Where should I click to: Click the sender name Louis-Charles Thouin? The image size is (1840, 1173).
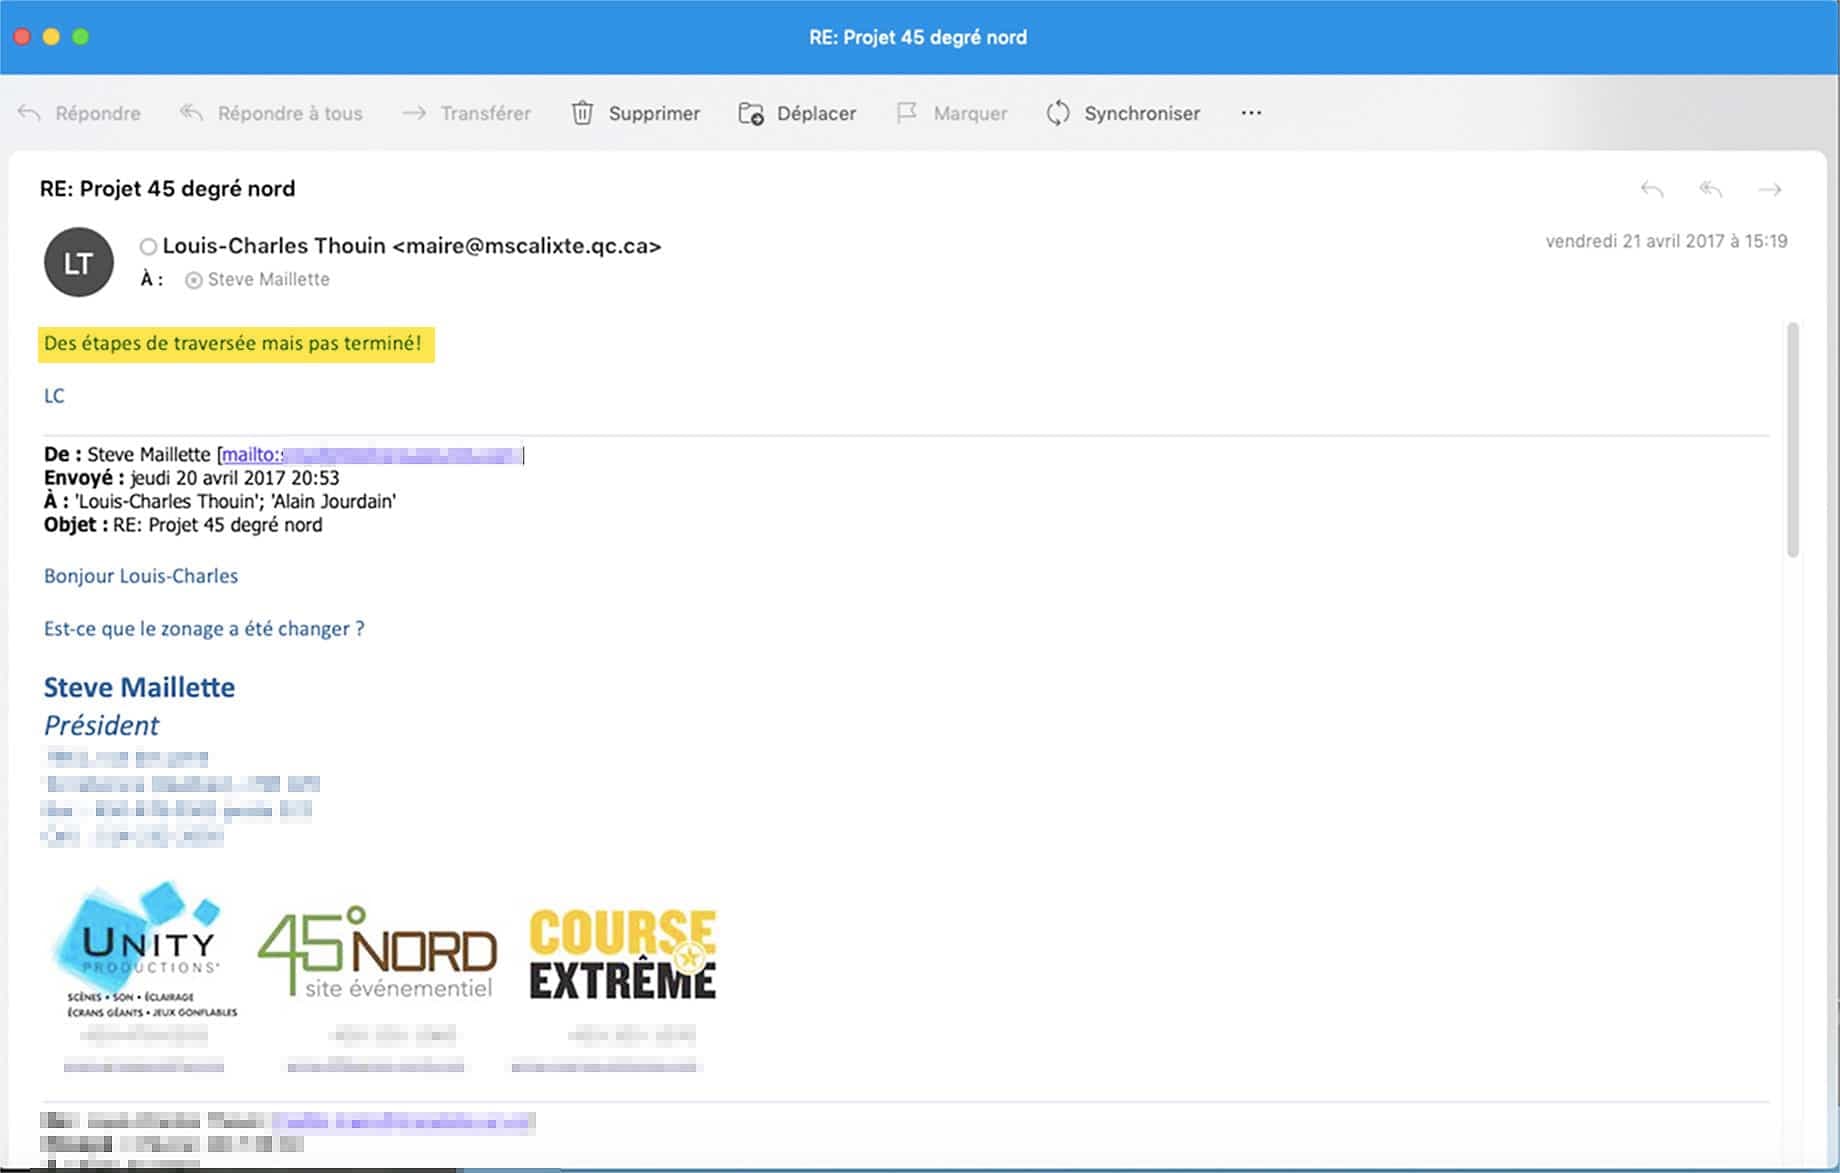point(274,246)
